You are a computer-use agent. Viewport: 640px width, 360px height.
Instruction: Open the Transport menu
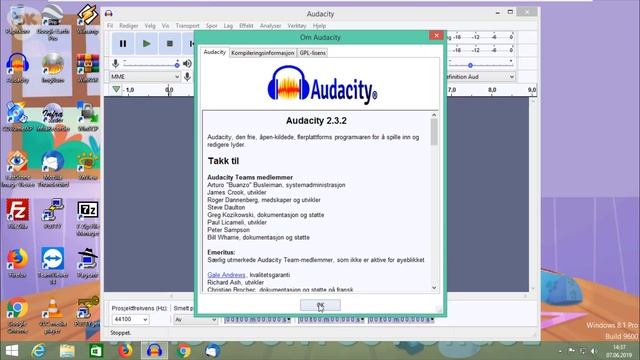[x=187, y=26]
